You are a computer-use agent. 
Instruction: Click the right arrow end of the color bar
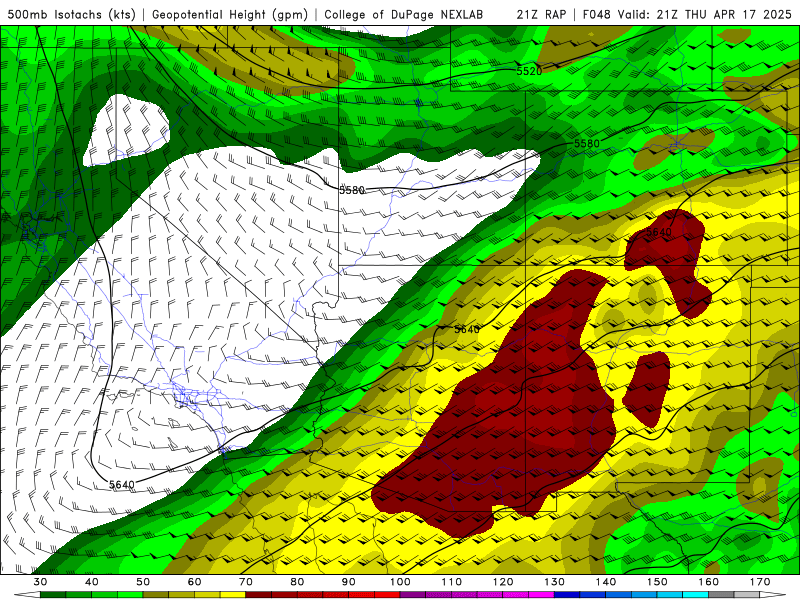point(773,595)
